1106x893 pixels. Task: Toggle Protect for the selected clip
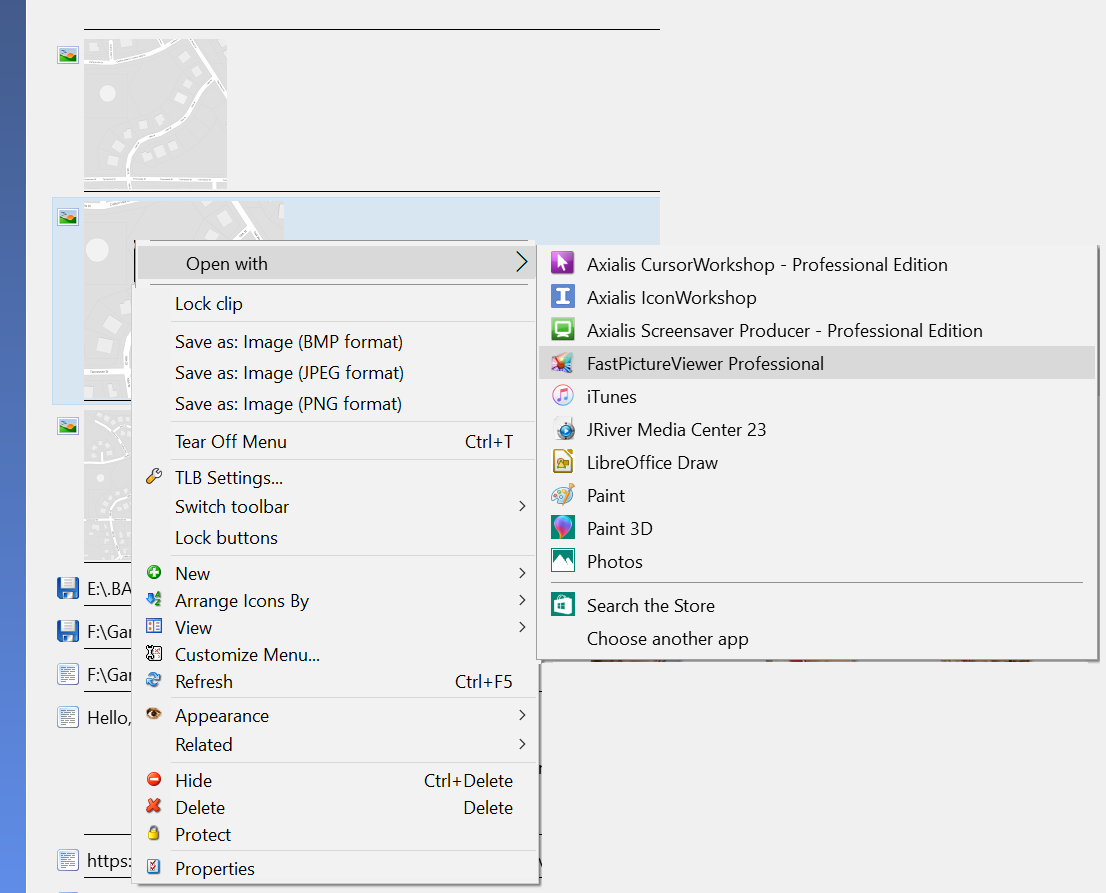pos(203,834)
